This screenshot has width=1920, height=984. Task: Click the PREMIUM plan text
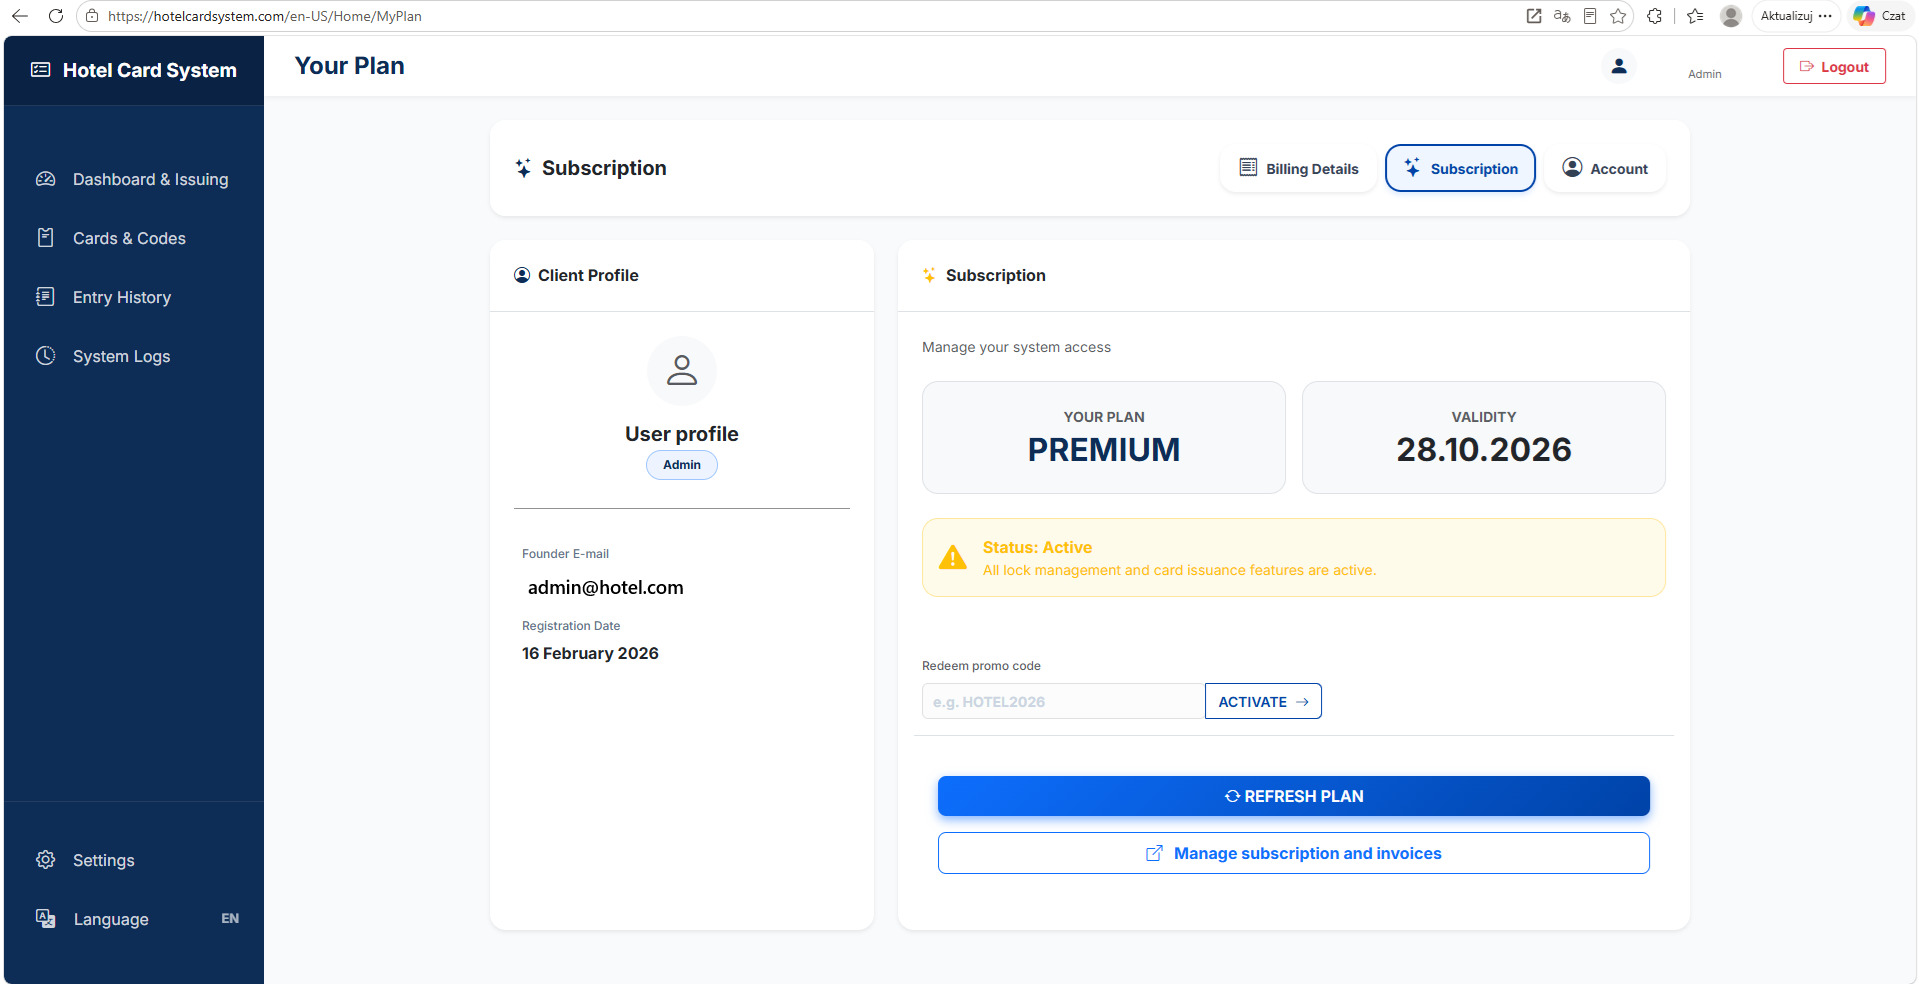coord(1104,450)
